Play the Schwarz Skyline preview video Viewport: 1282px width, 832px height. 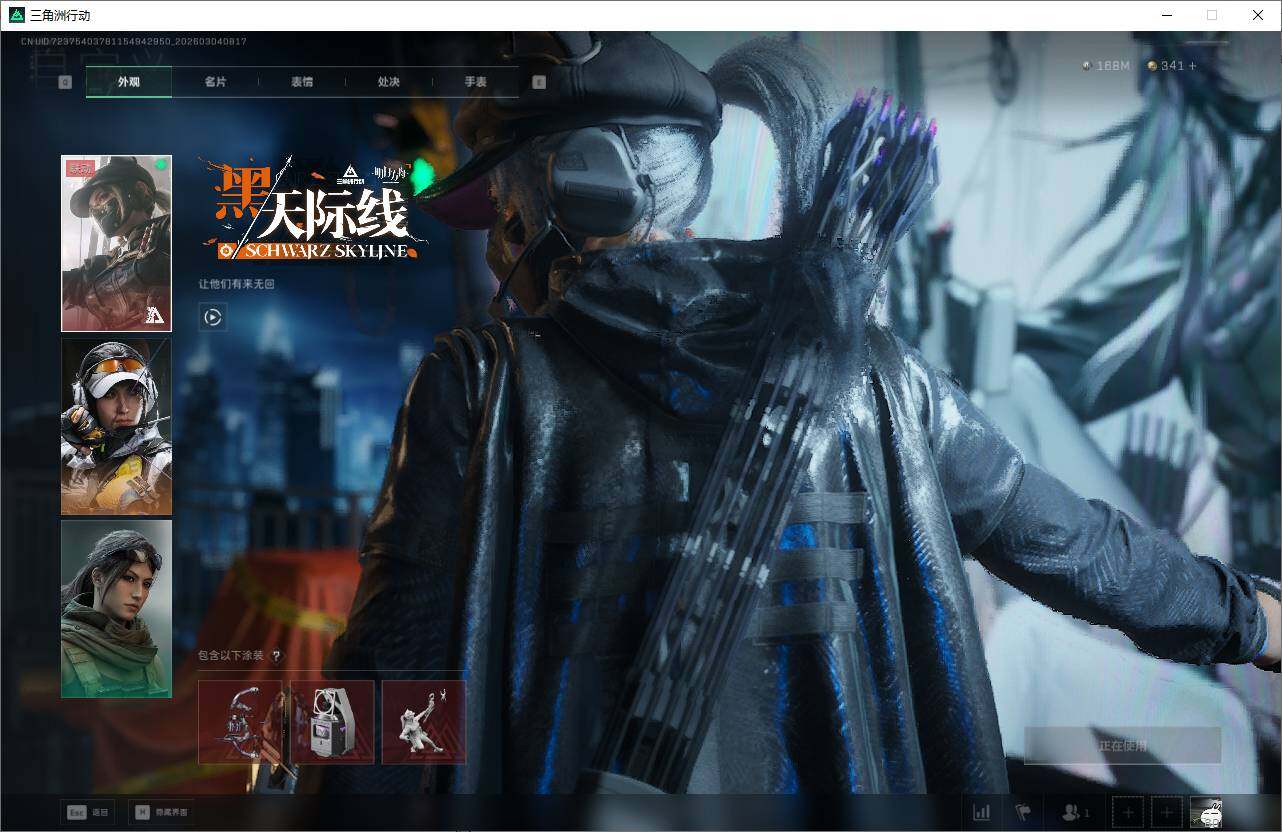point(212,317)
